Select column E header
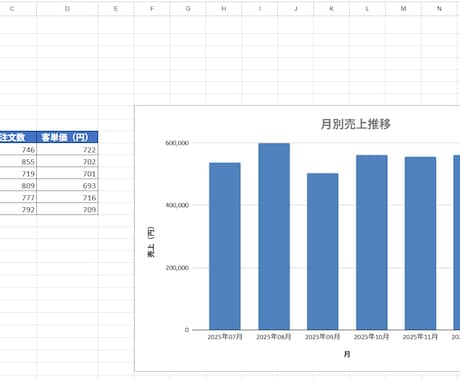Screen dimensions: 460x380 (x=116, y=8)
